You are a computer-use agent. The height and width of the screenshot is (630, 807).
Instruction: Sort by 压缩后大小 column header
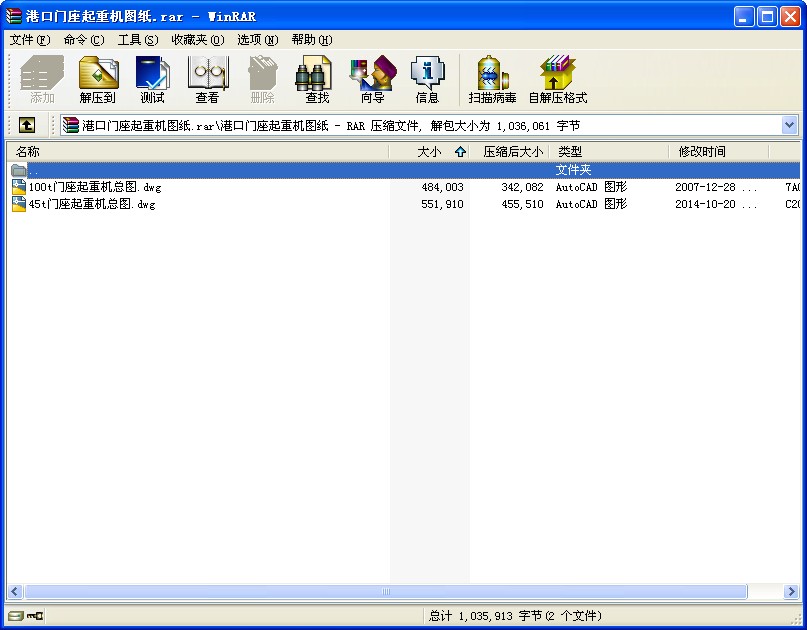[510, 151]
